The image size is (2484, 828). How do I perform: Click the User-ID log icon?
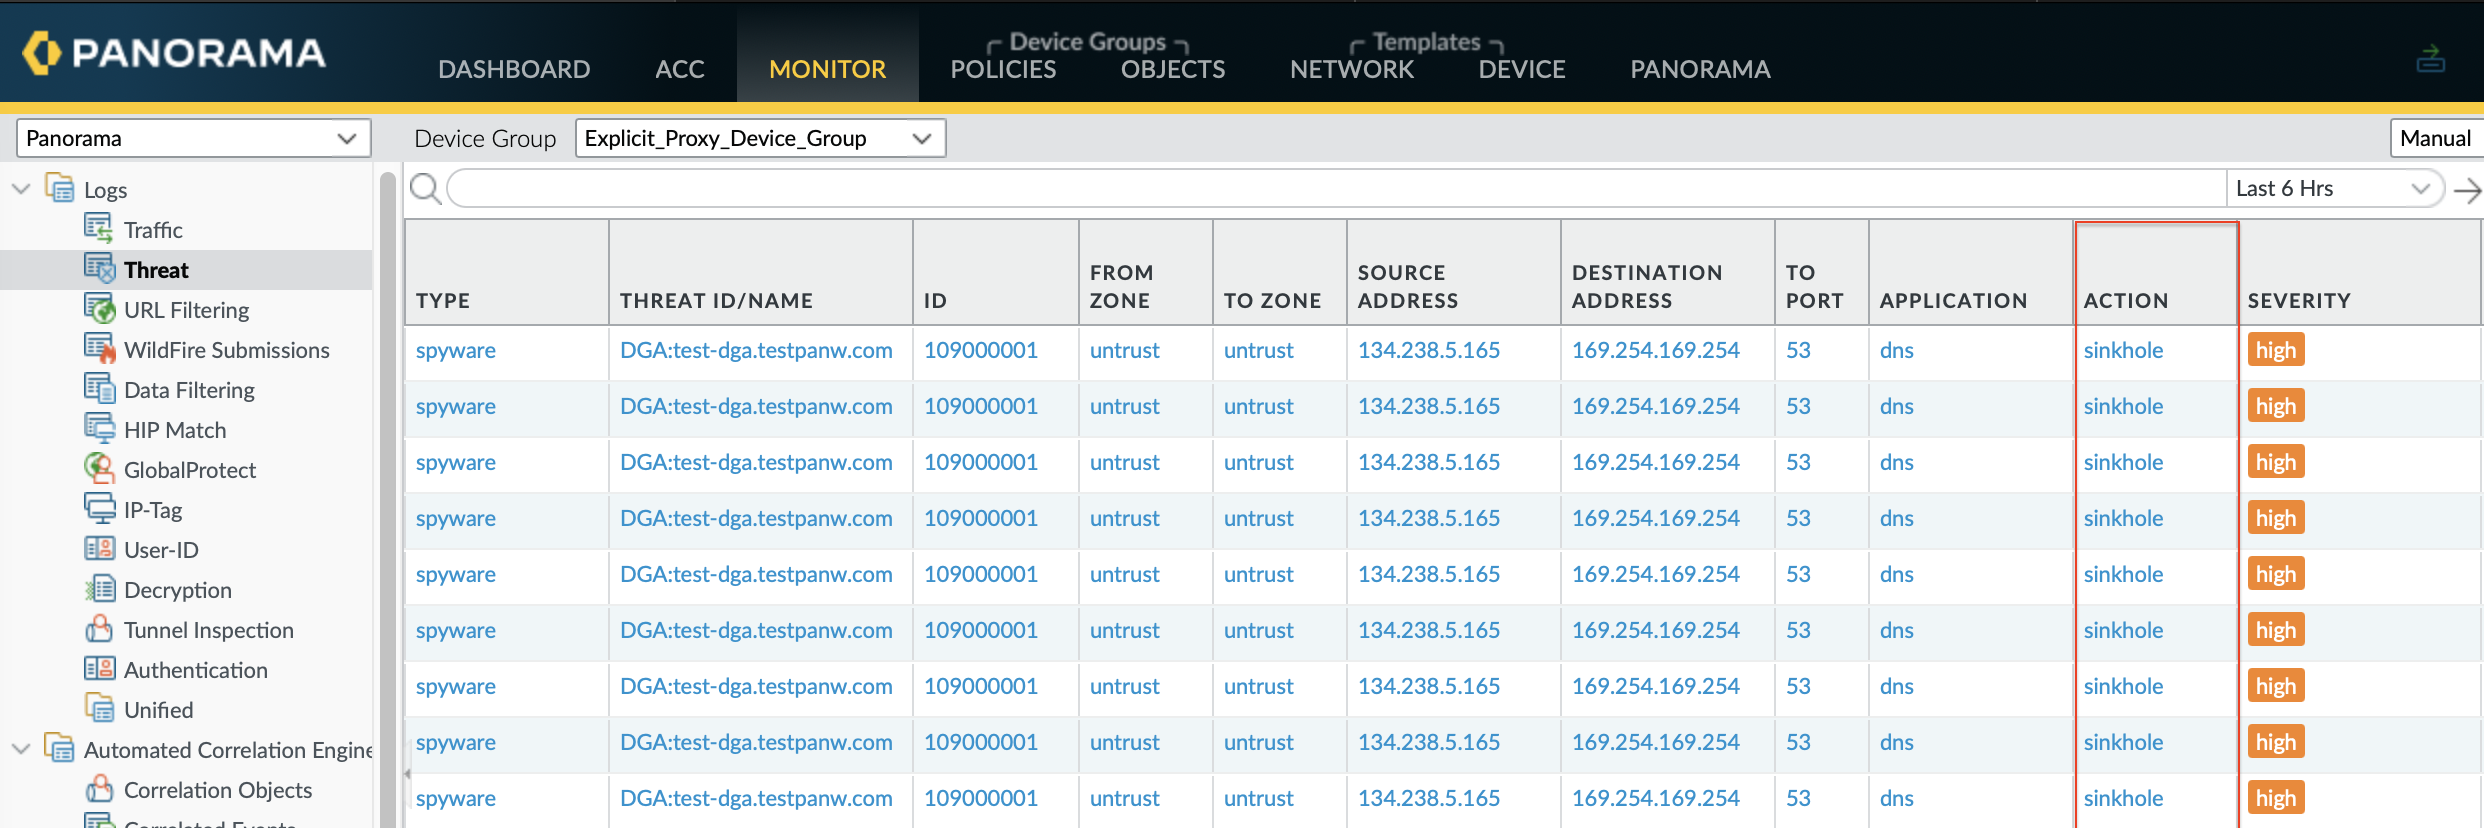(98, 549)
